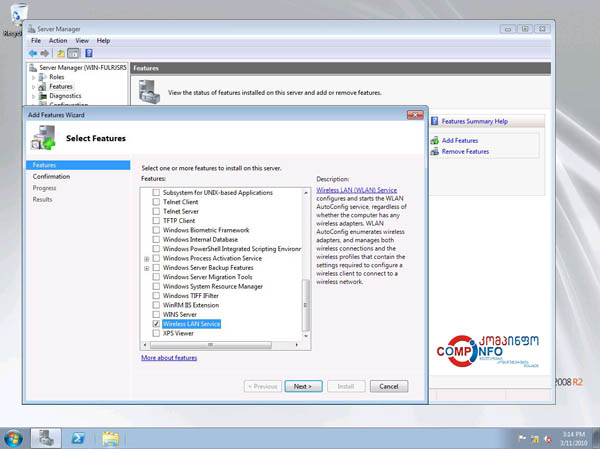Image resolution: width=600 pixels, height=449 pixels.
Task: Click the Features Summary Help link
Action: (475, 121)
